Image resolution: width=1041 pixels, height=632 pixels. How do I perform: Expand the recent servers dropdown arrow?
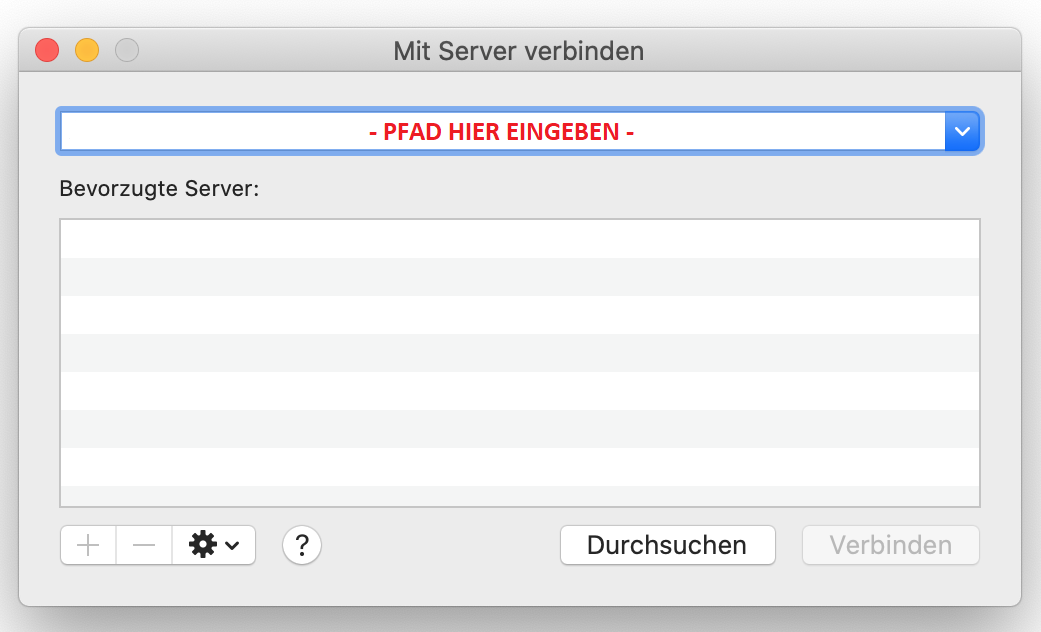(x=963, y=131)
